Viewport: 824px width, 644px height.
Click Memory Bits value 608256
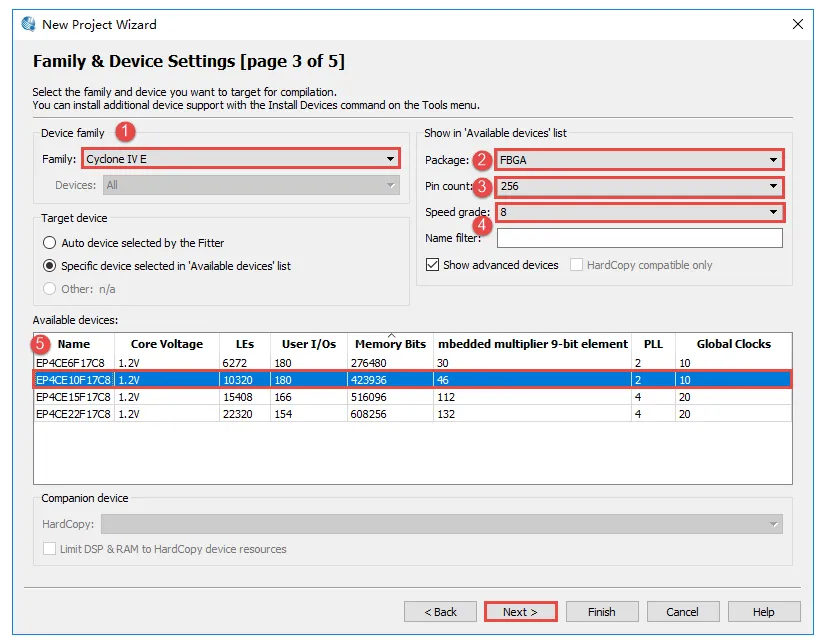click(x=368, y=414)
